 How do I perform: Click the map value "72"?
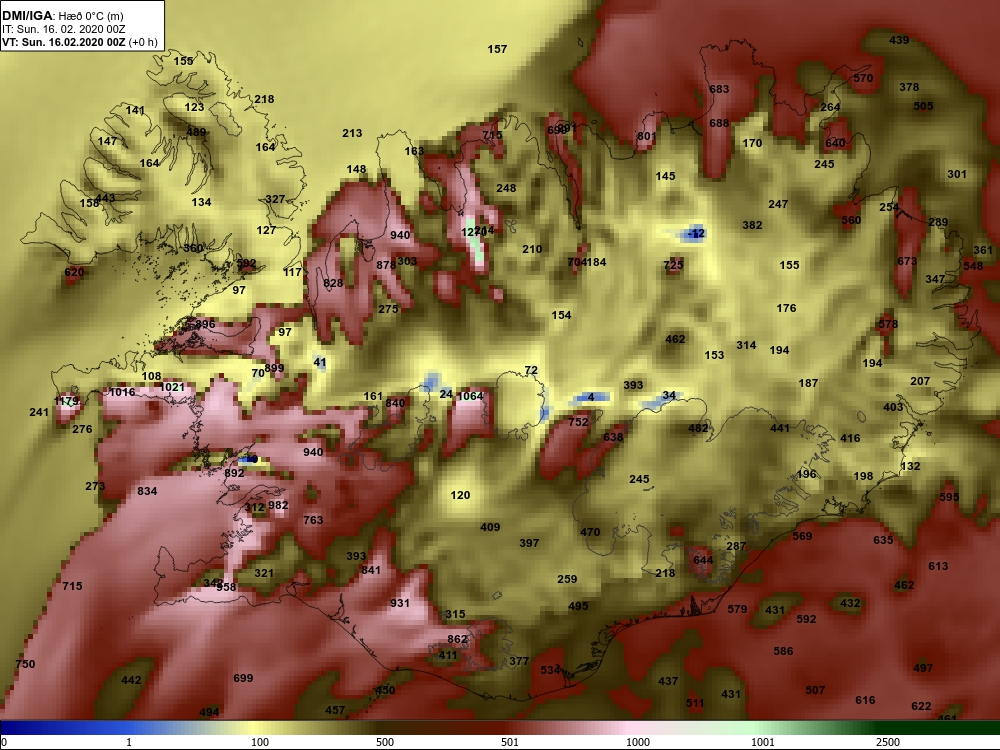pos(531,371)
